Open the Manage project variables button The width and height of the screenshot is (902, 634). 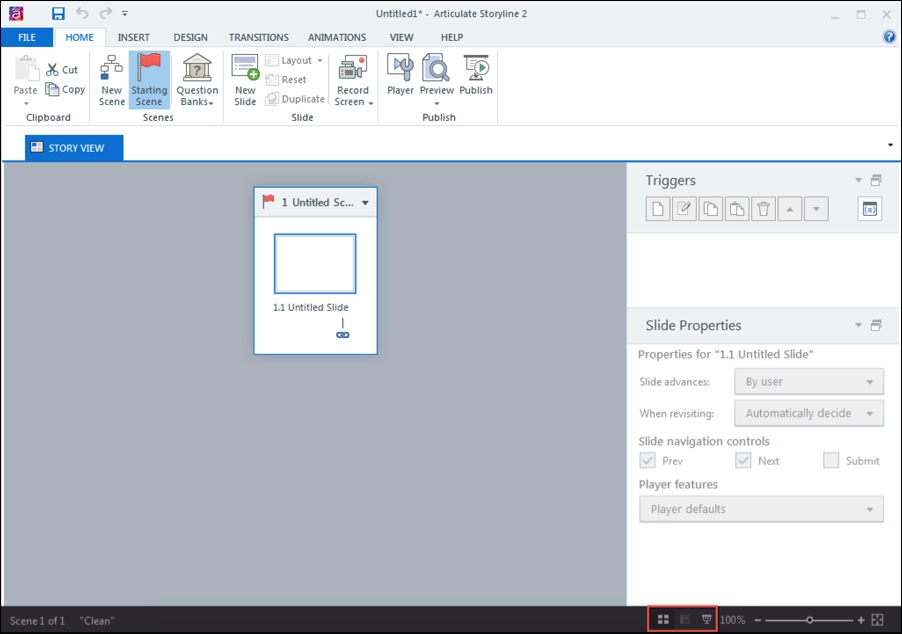tap(870, 209)
